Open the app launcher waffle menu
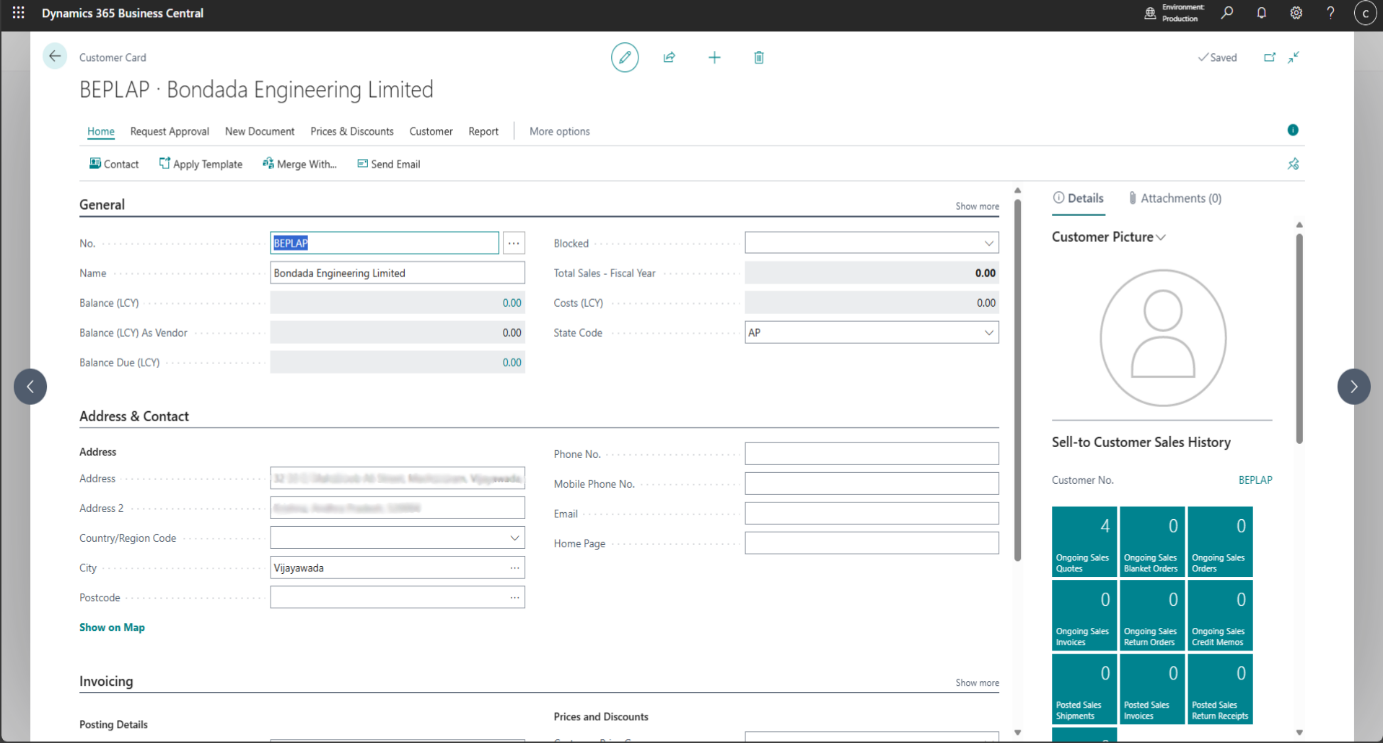This screenshot has height=743, width=1383. coord(18,13)
